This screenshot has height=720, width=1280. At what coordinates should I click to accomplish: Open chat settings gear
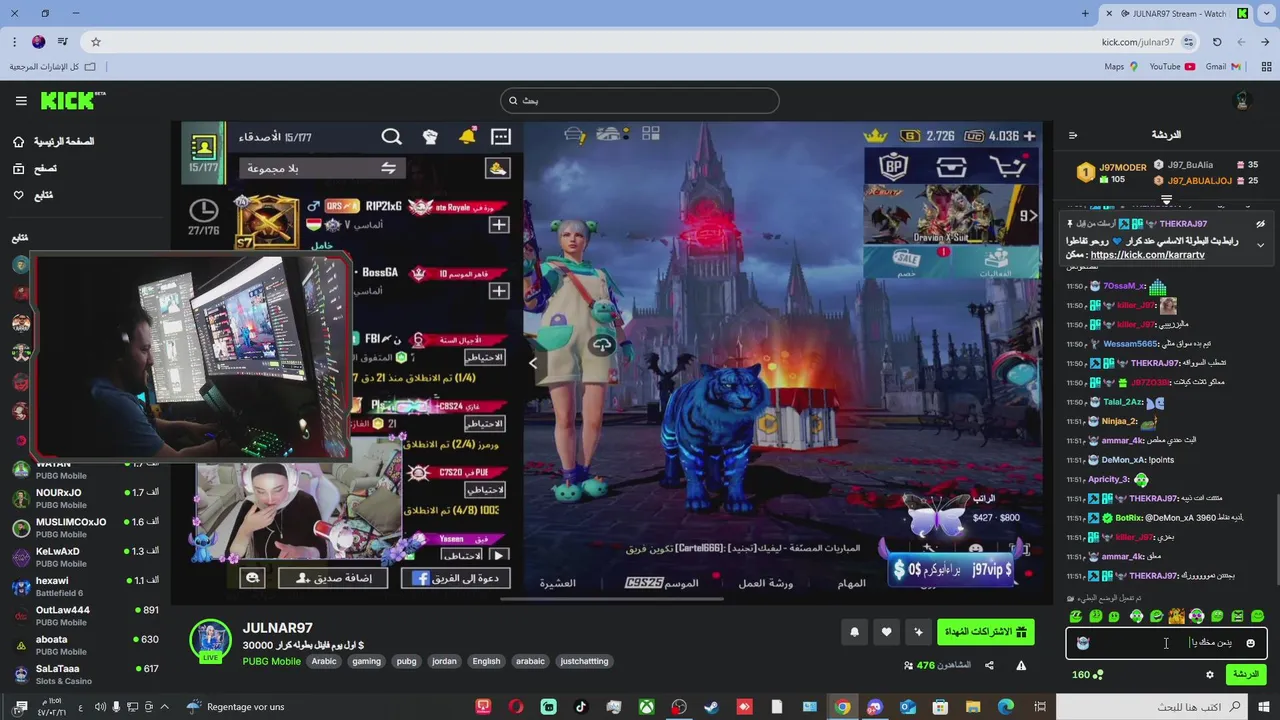(1209, 675)
